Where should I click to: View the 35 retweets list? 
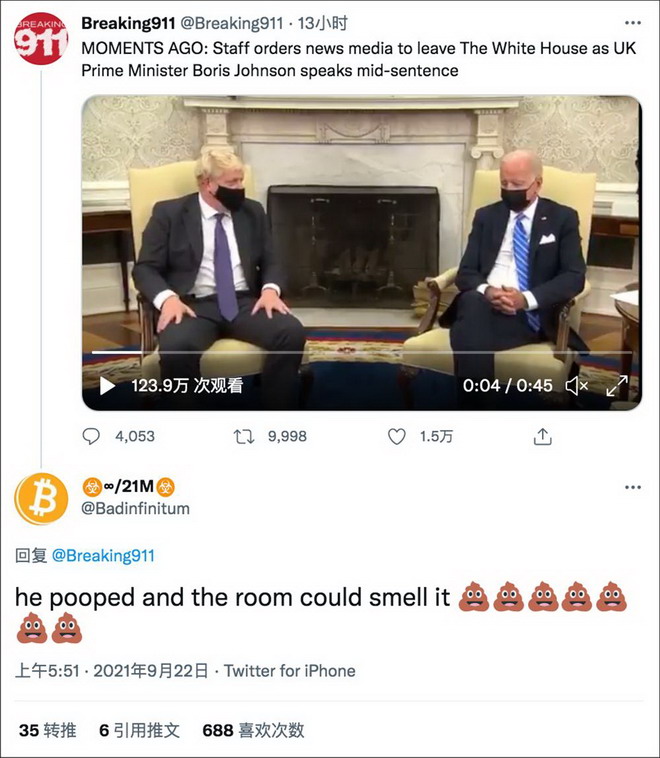[47, 730]
